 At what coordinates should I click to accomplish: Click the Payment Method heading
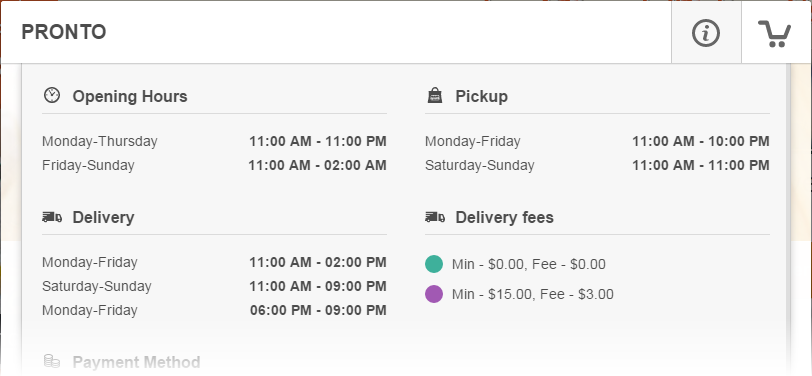[x=136, y=361]
